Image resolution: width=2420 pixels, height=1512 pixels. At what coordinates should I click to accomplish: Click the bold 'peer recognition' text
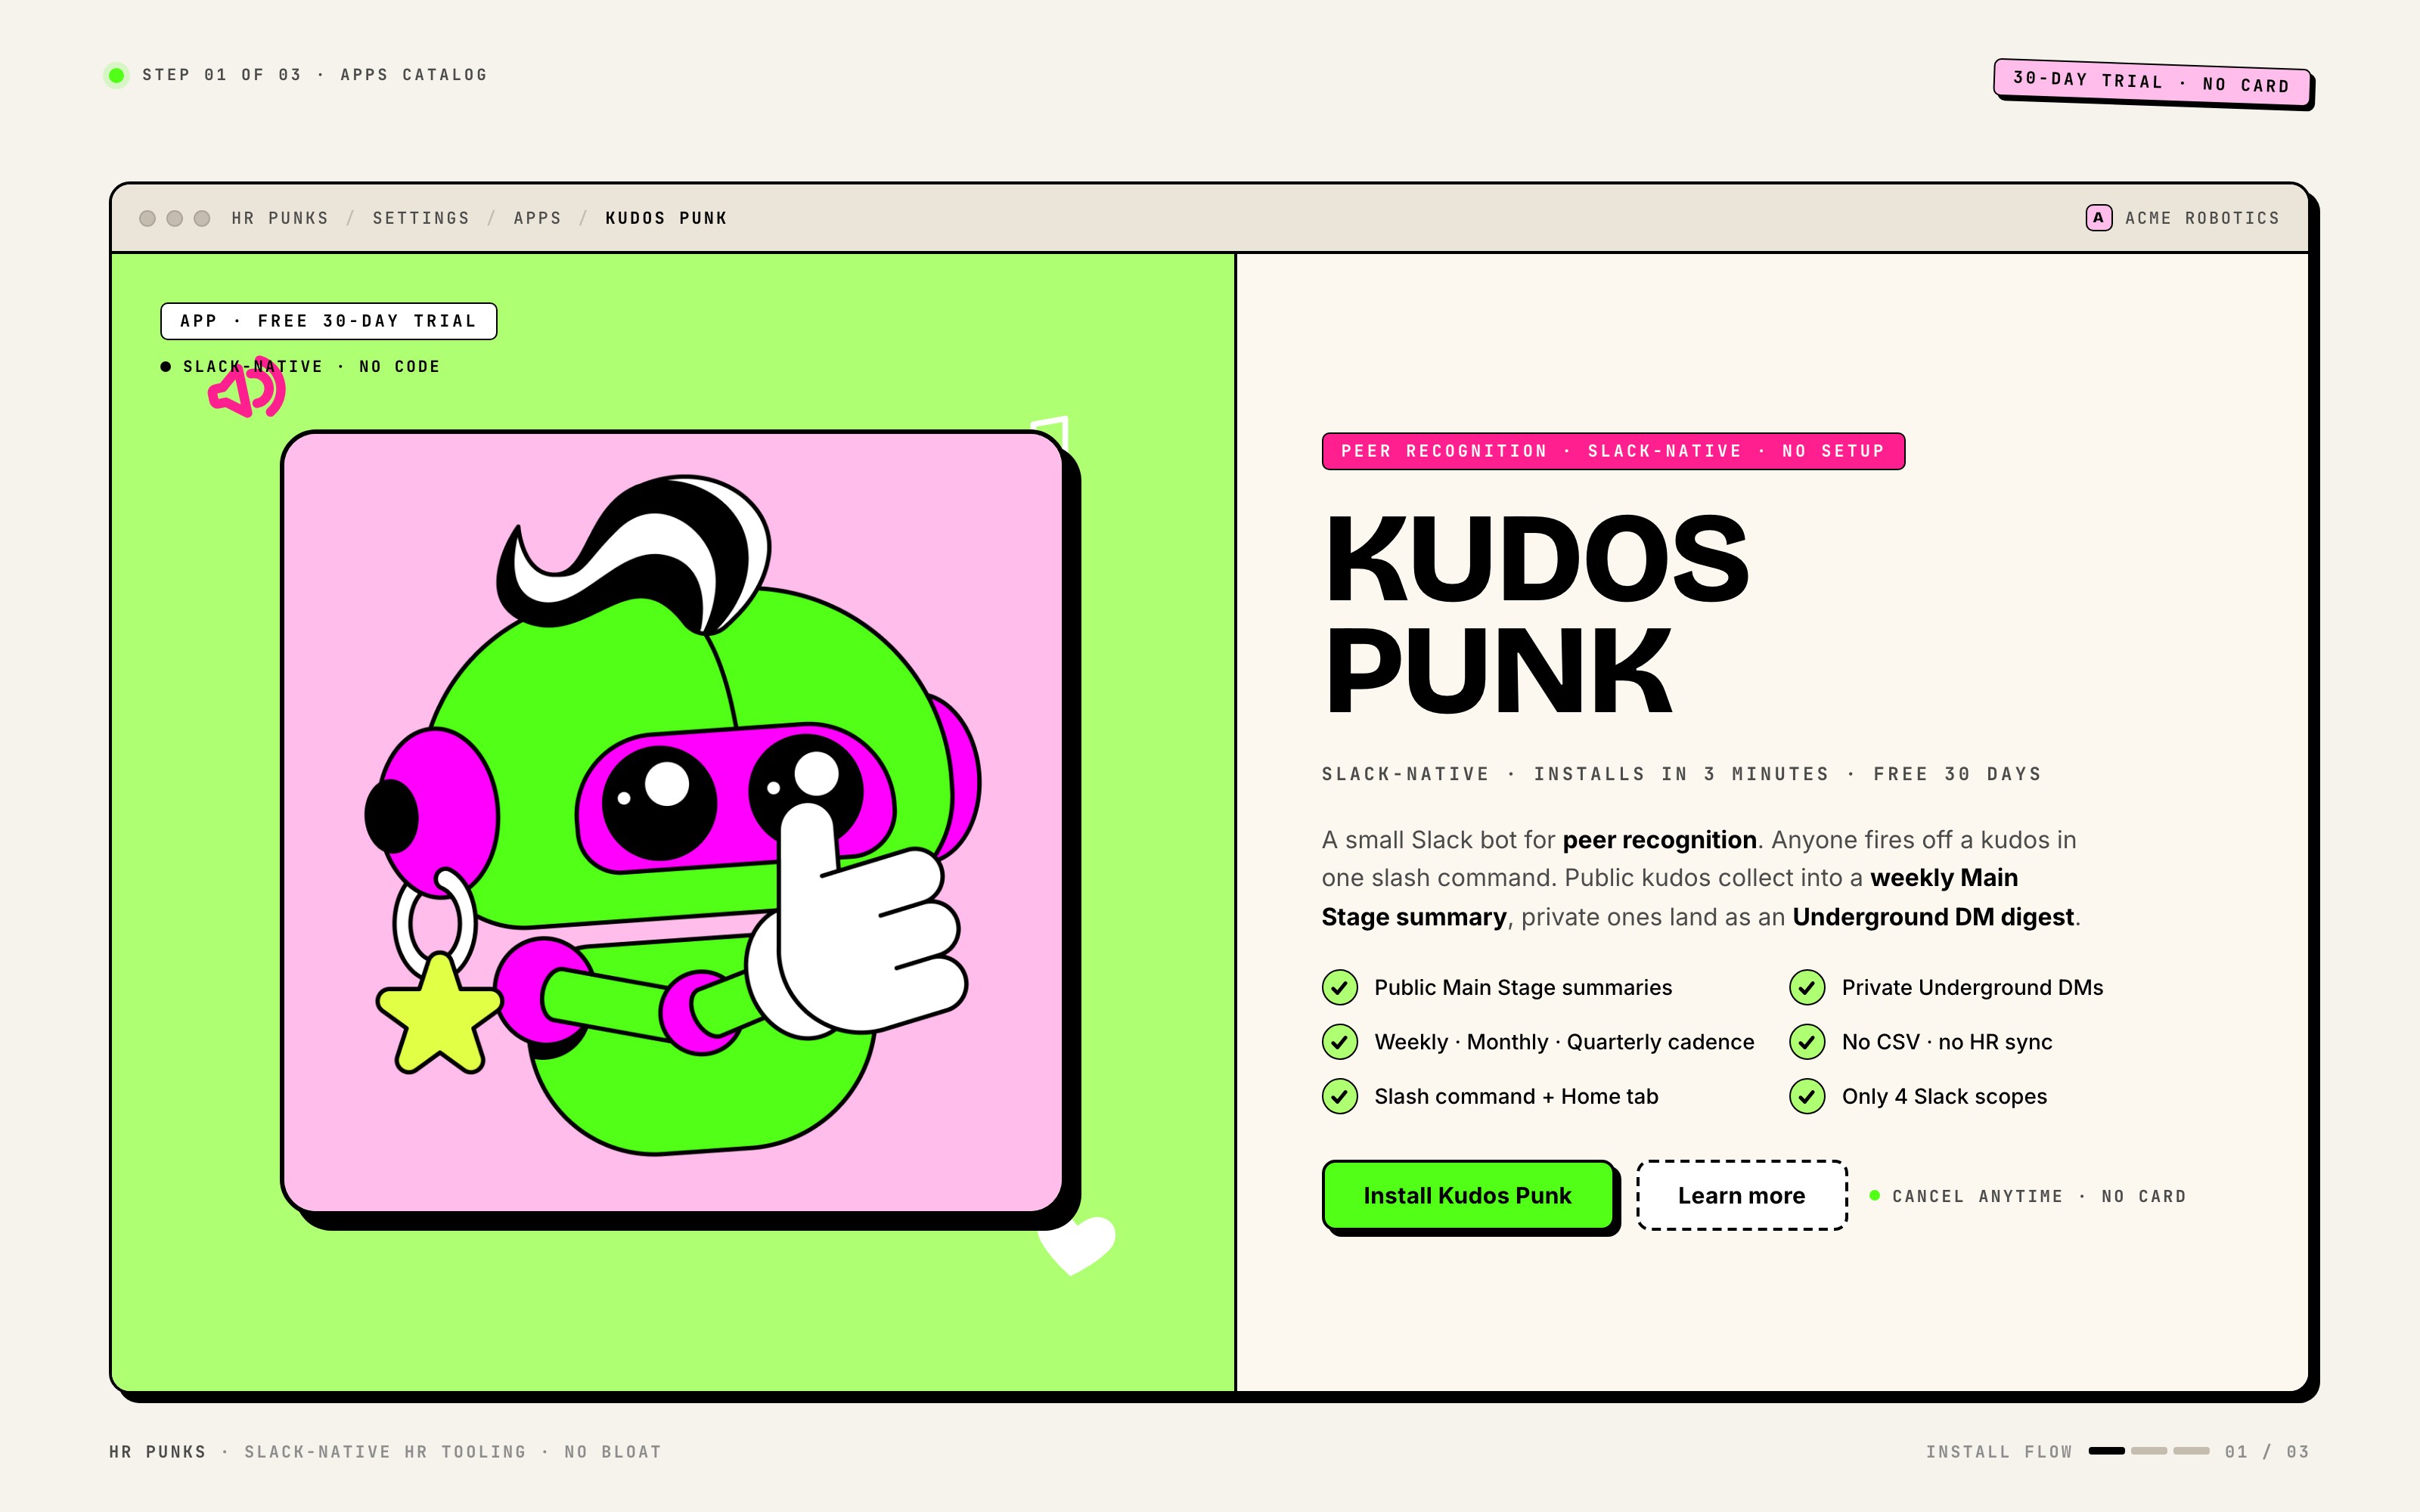(x=1659, y=840)
